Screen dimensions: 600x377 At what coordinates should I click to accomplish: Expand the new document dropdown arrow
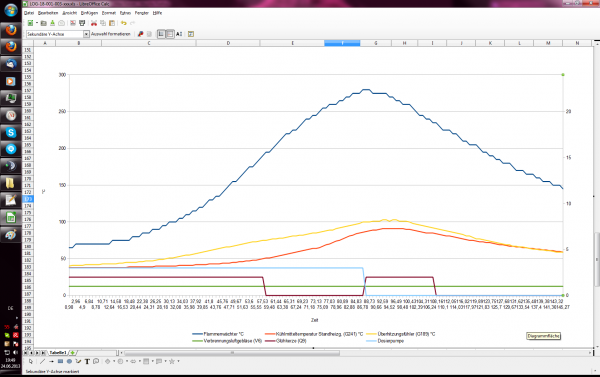(37, 23)
